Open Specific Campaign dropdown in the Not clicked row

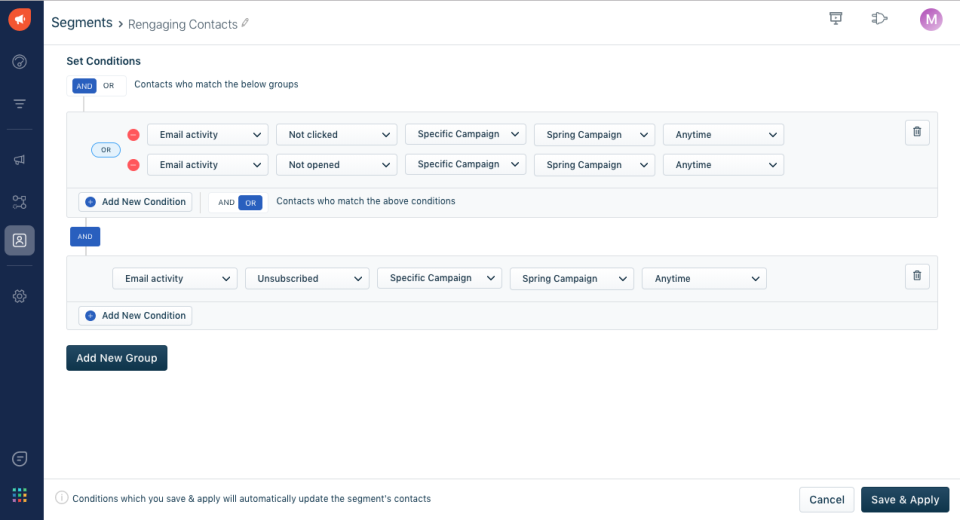[465, 134]
